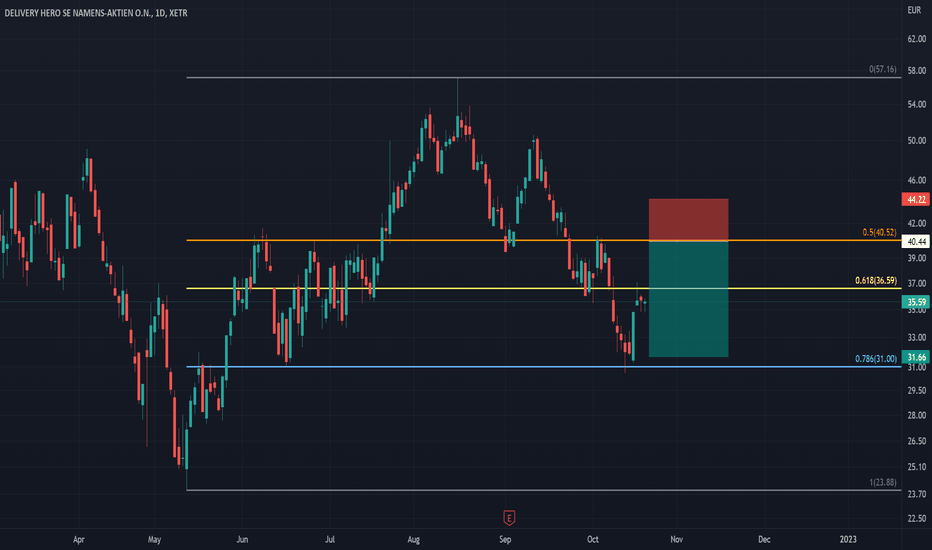
Task: Click the 39.00 price scale value
Action: pyautogui.click(x=917, y=257)
